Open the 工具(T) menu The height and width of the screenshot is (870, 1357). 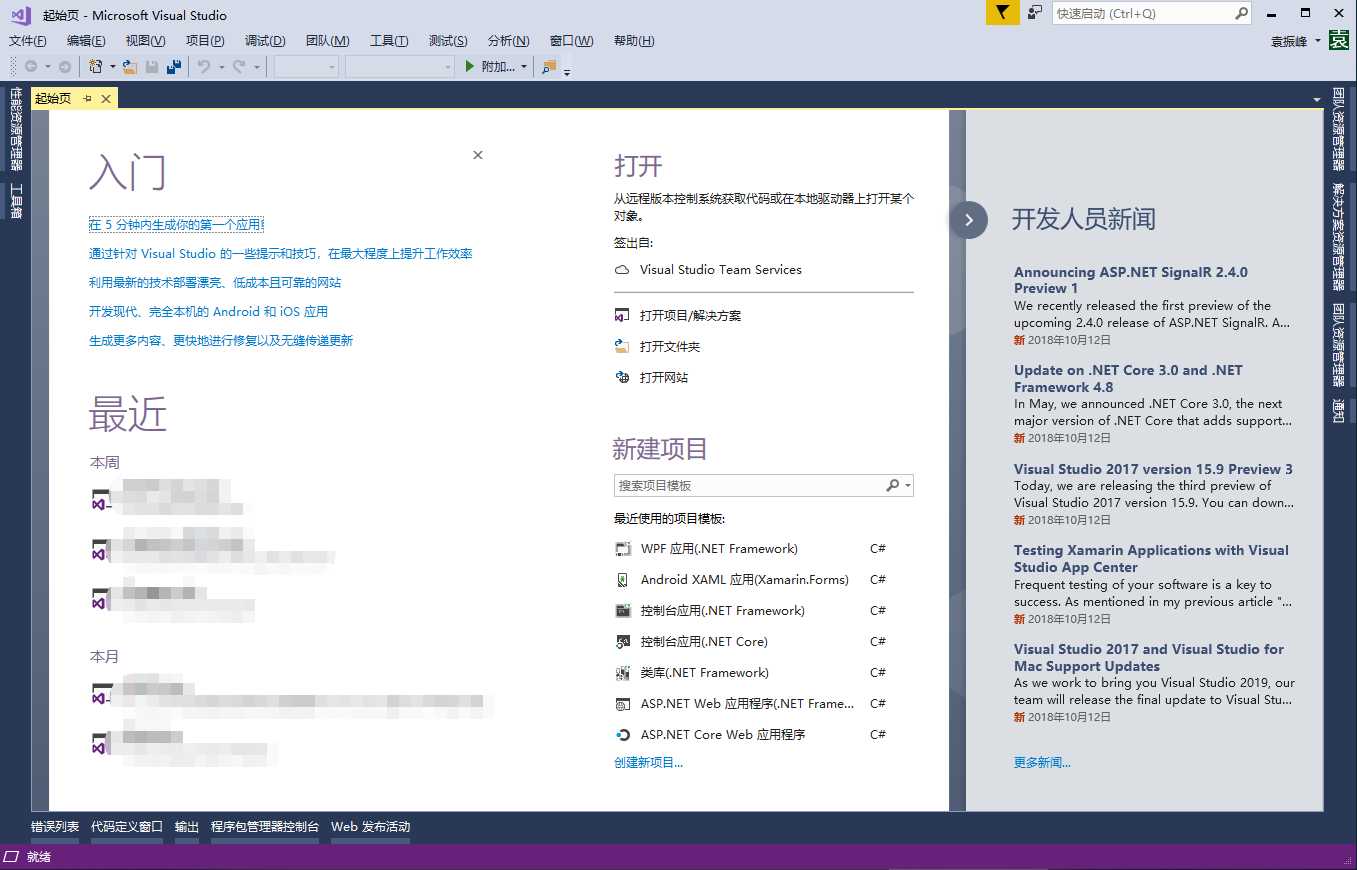[389, 41]
